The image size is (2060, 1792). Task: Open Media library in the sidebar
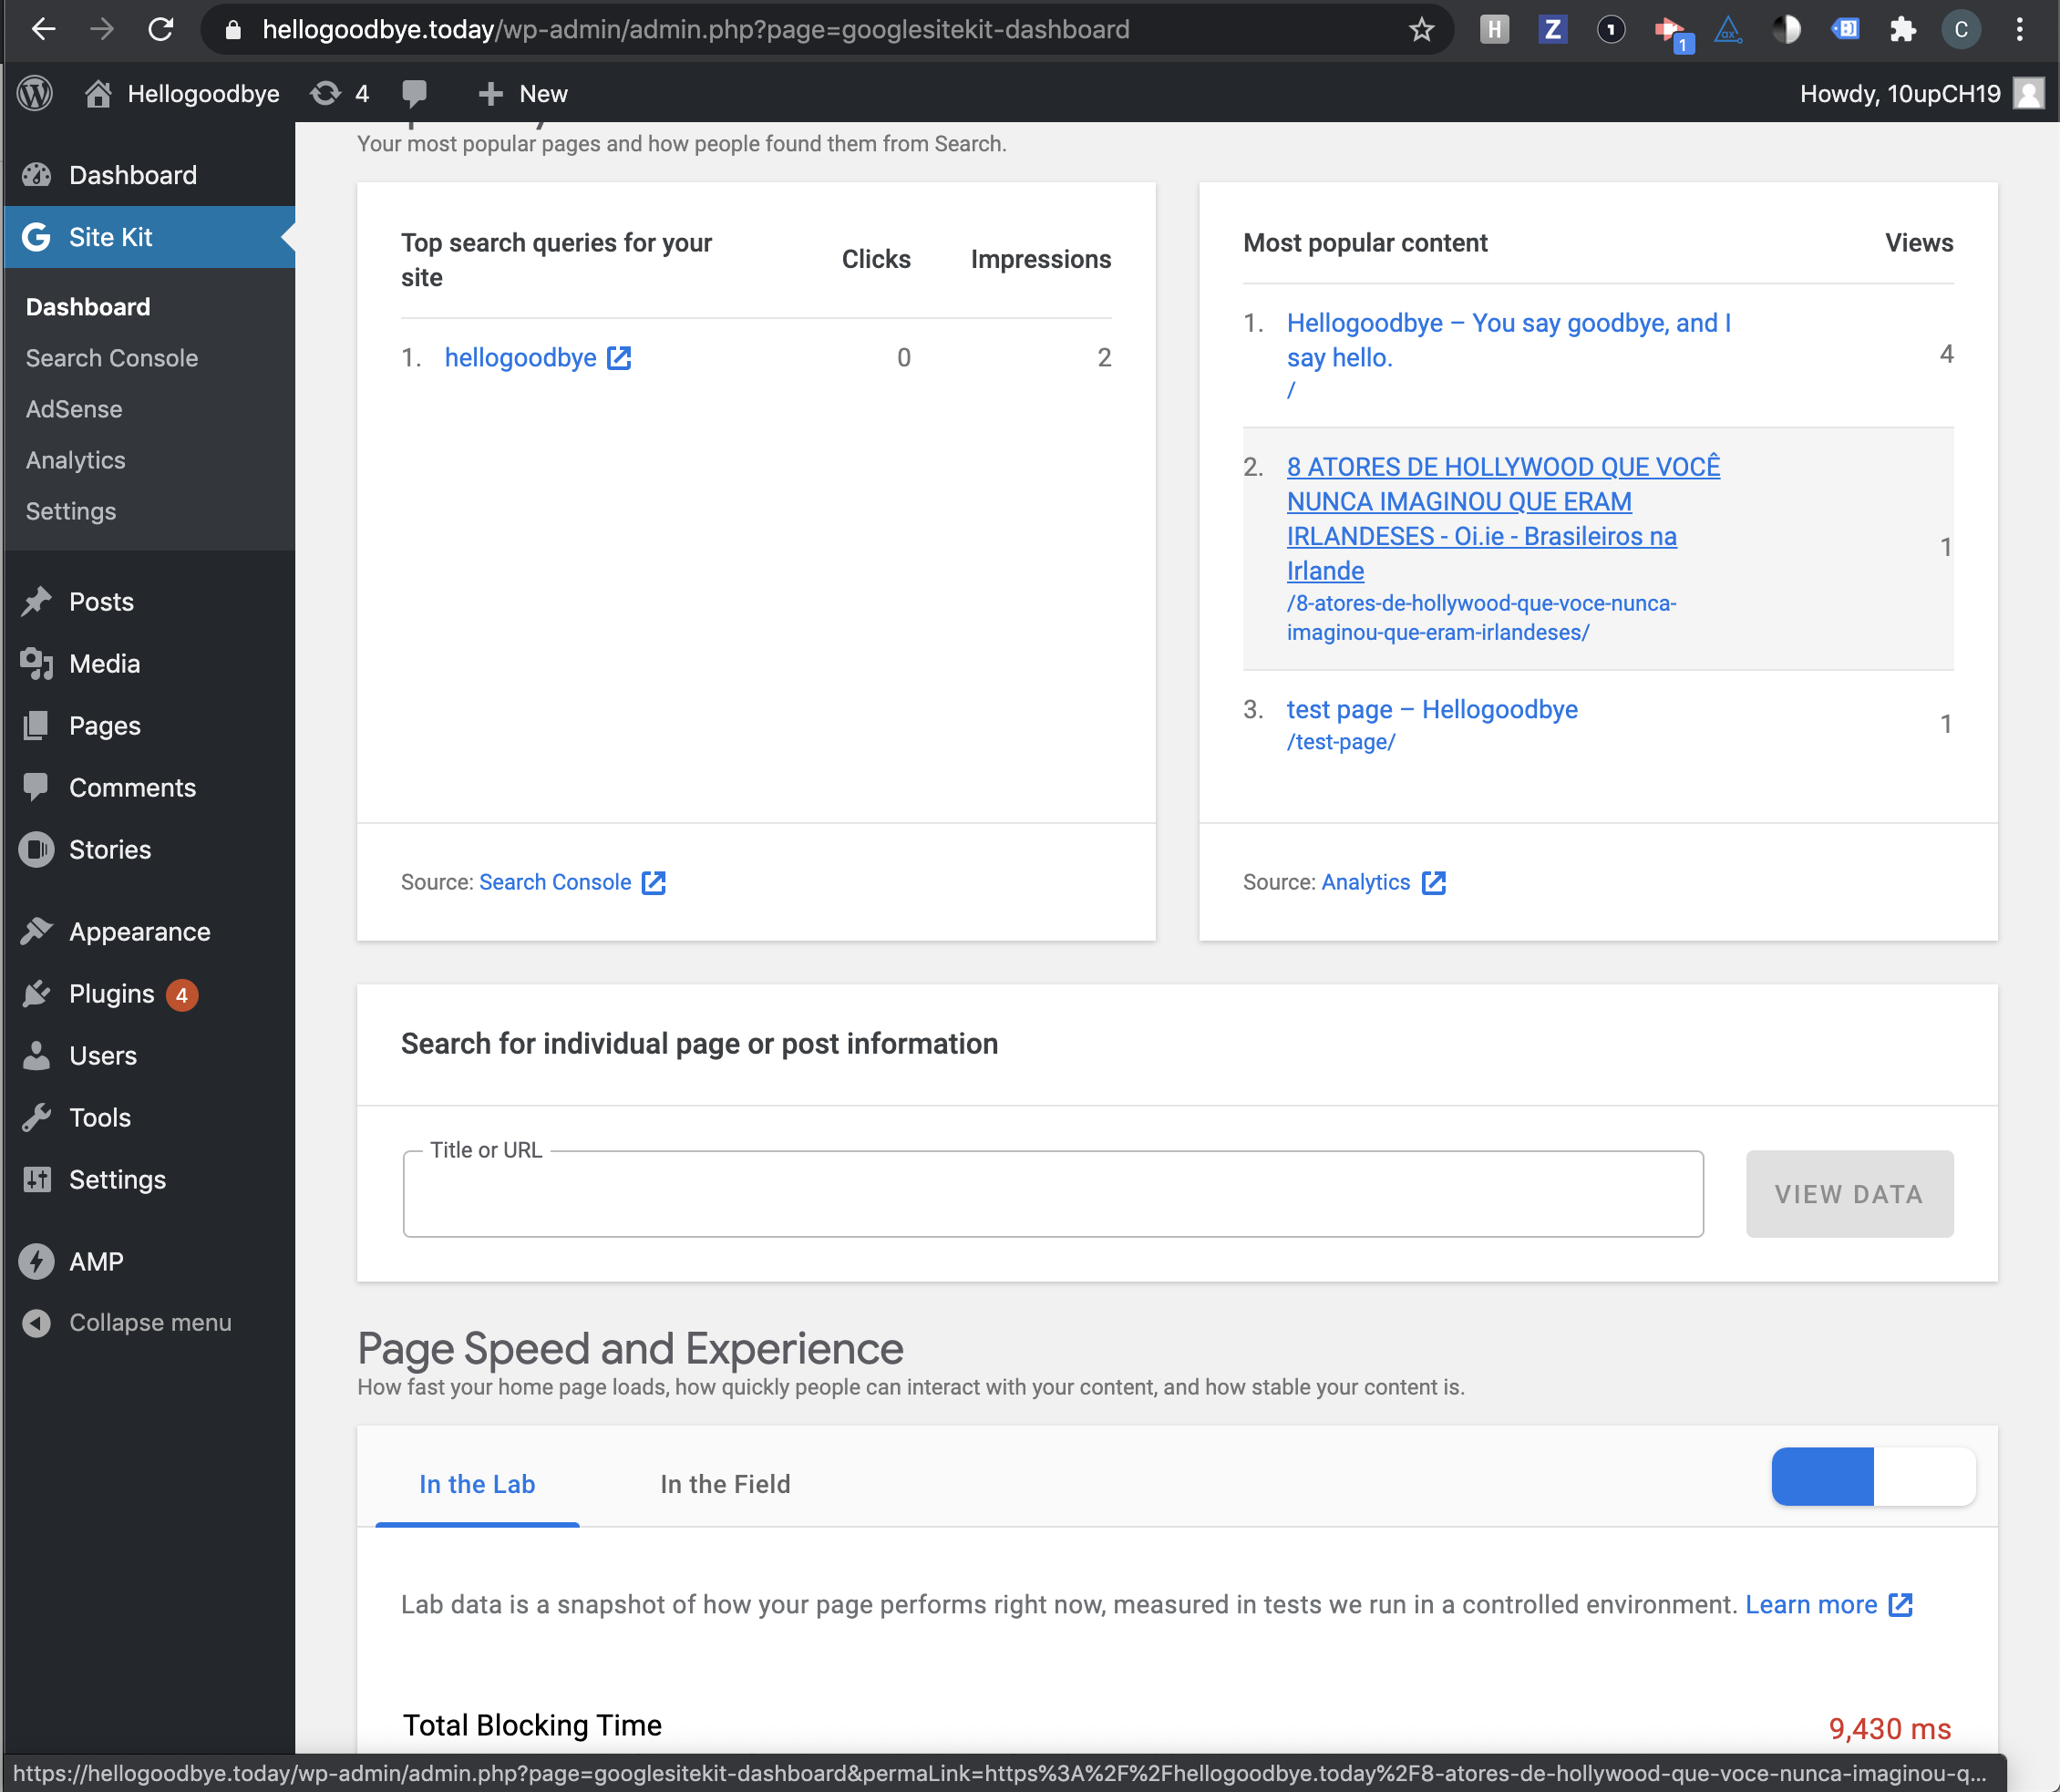pos(148,664)
